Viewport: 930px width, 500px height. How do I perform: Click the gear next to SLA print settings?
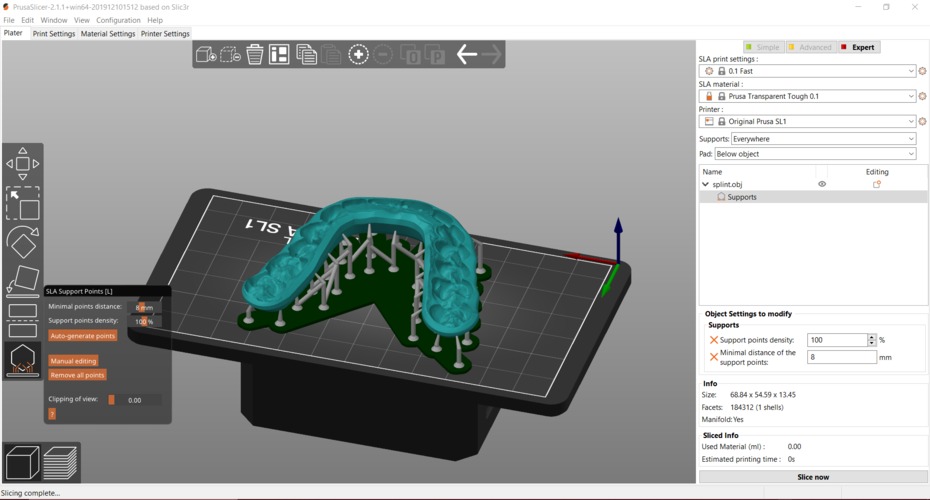(922, 71)
